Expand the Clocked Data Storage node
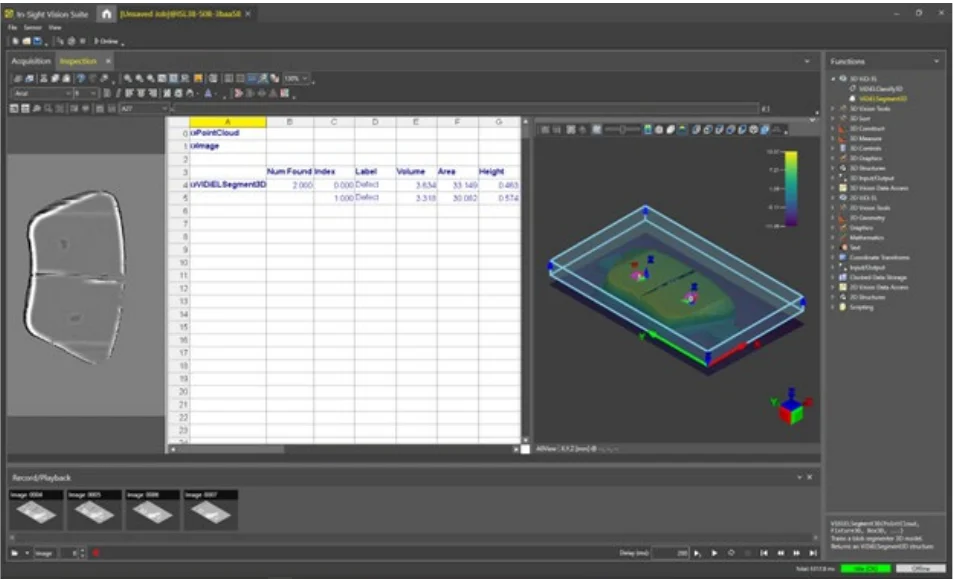Screen dimensions: 954x580 pos(834,278)
